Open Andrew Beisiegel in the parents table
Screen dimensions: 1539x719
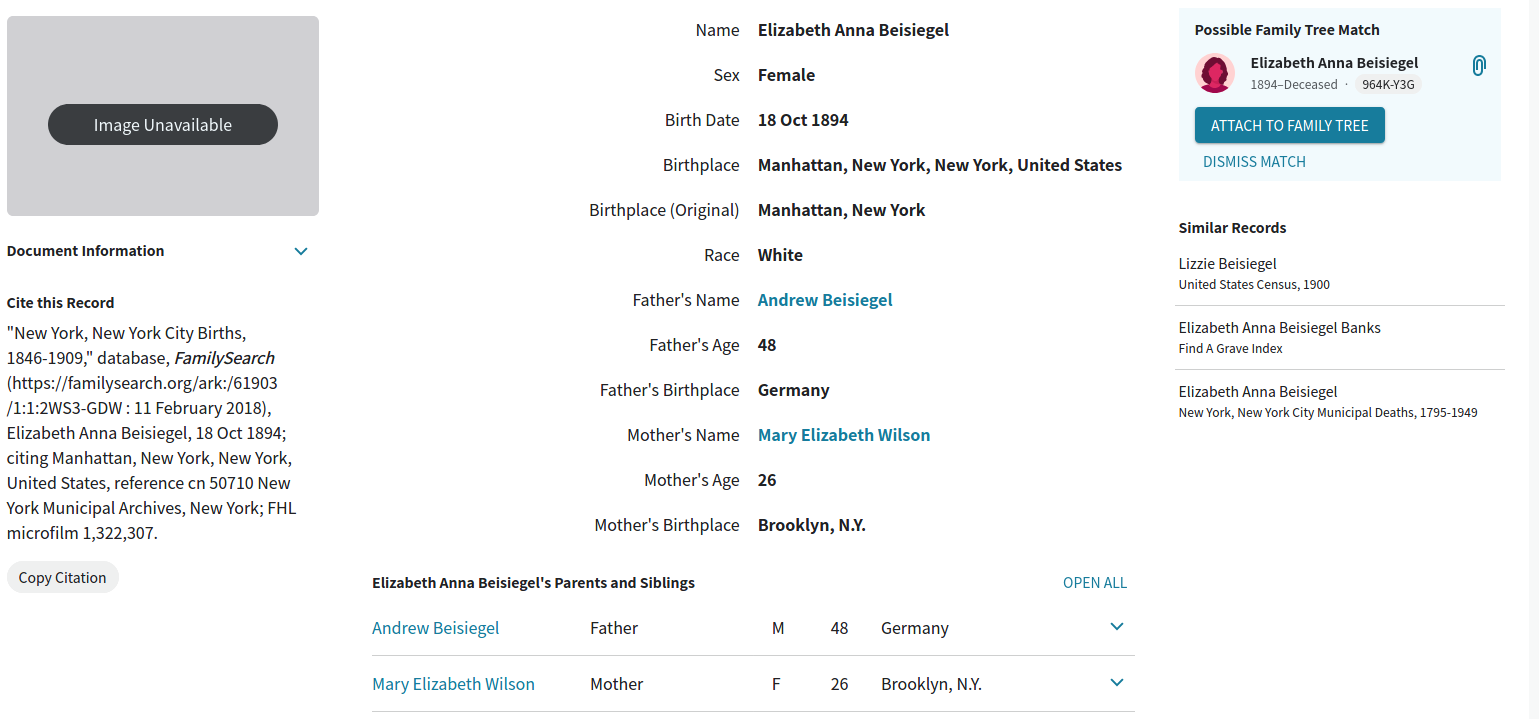click(x=435, y=628)
